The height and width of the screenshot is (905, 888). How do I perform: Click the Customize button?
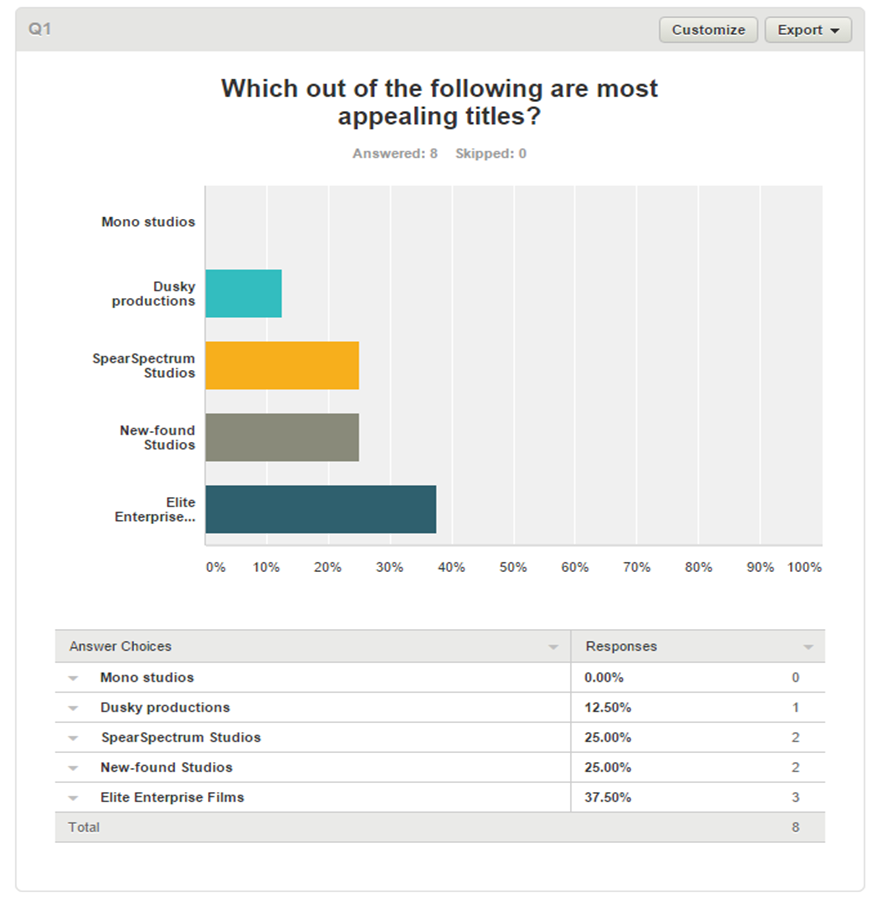click(x=708, y=30)
